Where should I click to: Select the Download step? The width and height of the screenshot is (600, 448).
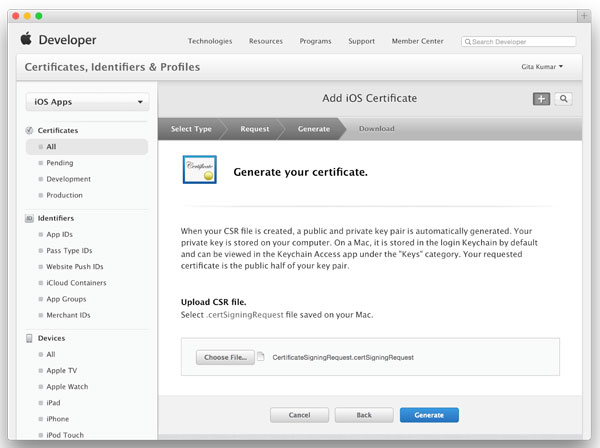[377, 129]
